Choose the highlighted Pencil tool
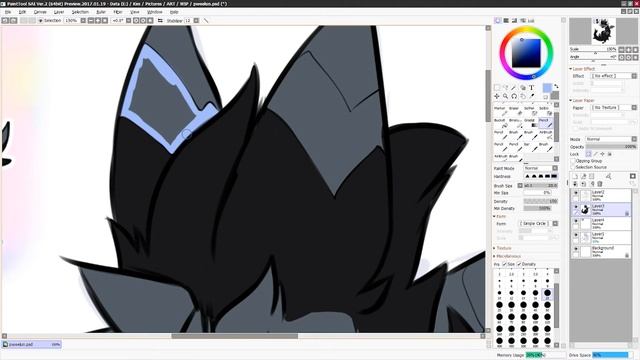 pos(545,123)
